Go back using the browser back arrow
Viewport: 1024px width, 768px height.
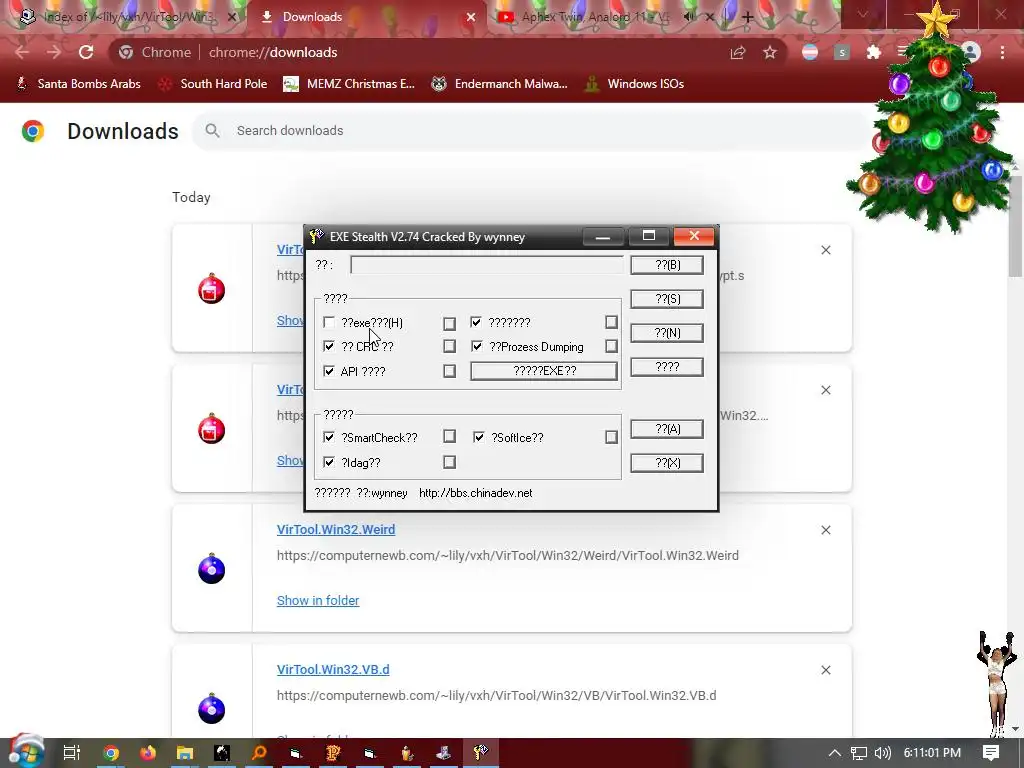click(x=22, y=52)
